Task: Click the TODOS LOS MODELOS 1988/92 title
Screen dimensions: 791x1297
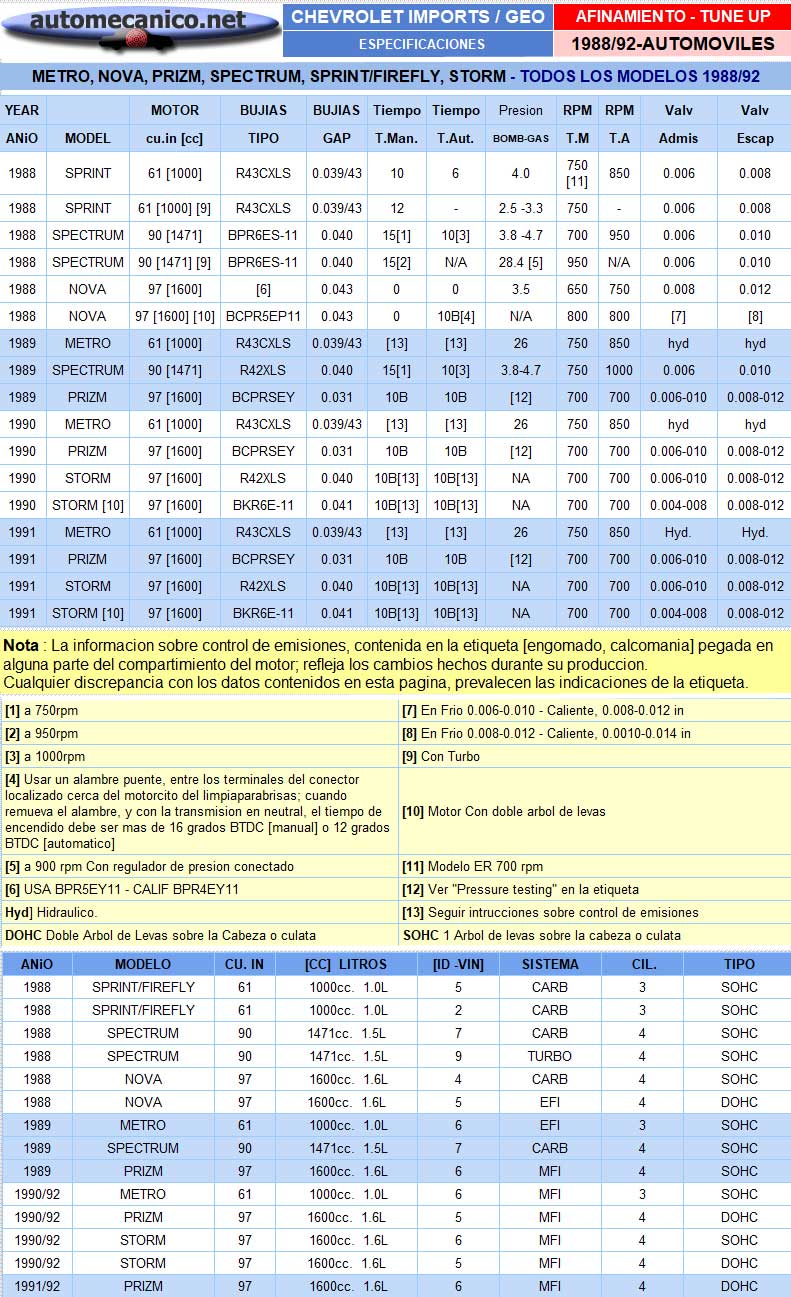Action: click(640, 76)
